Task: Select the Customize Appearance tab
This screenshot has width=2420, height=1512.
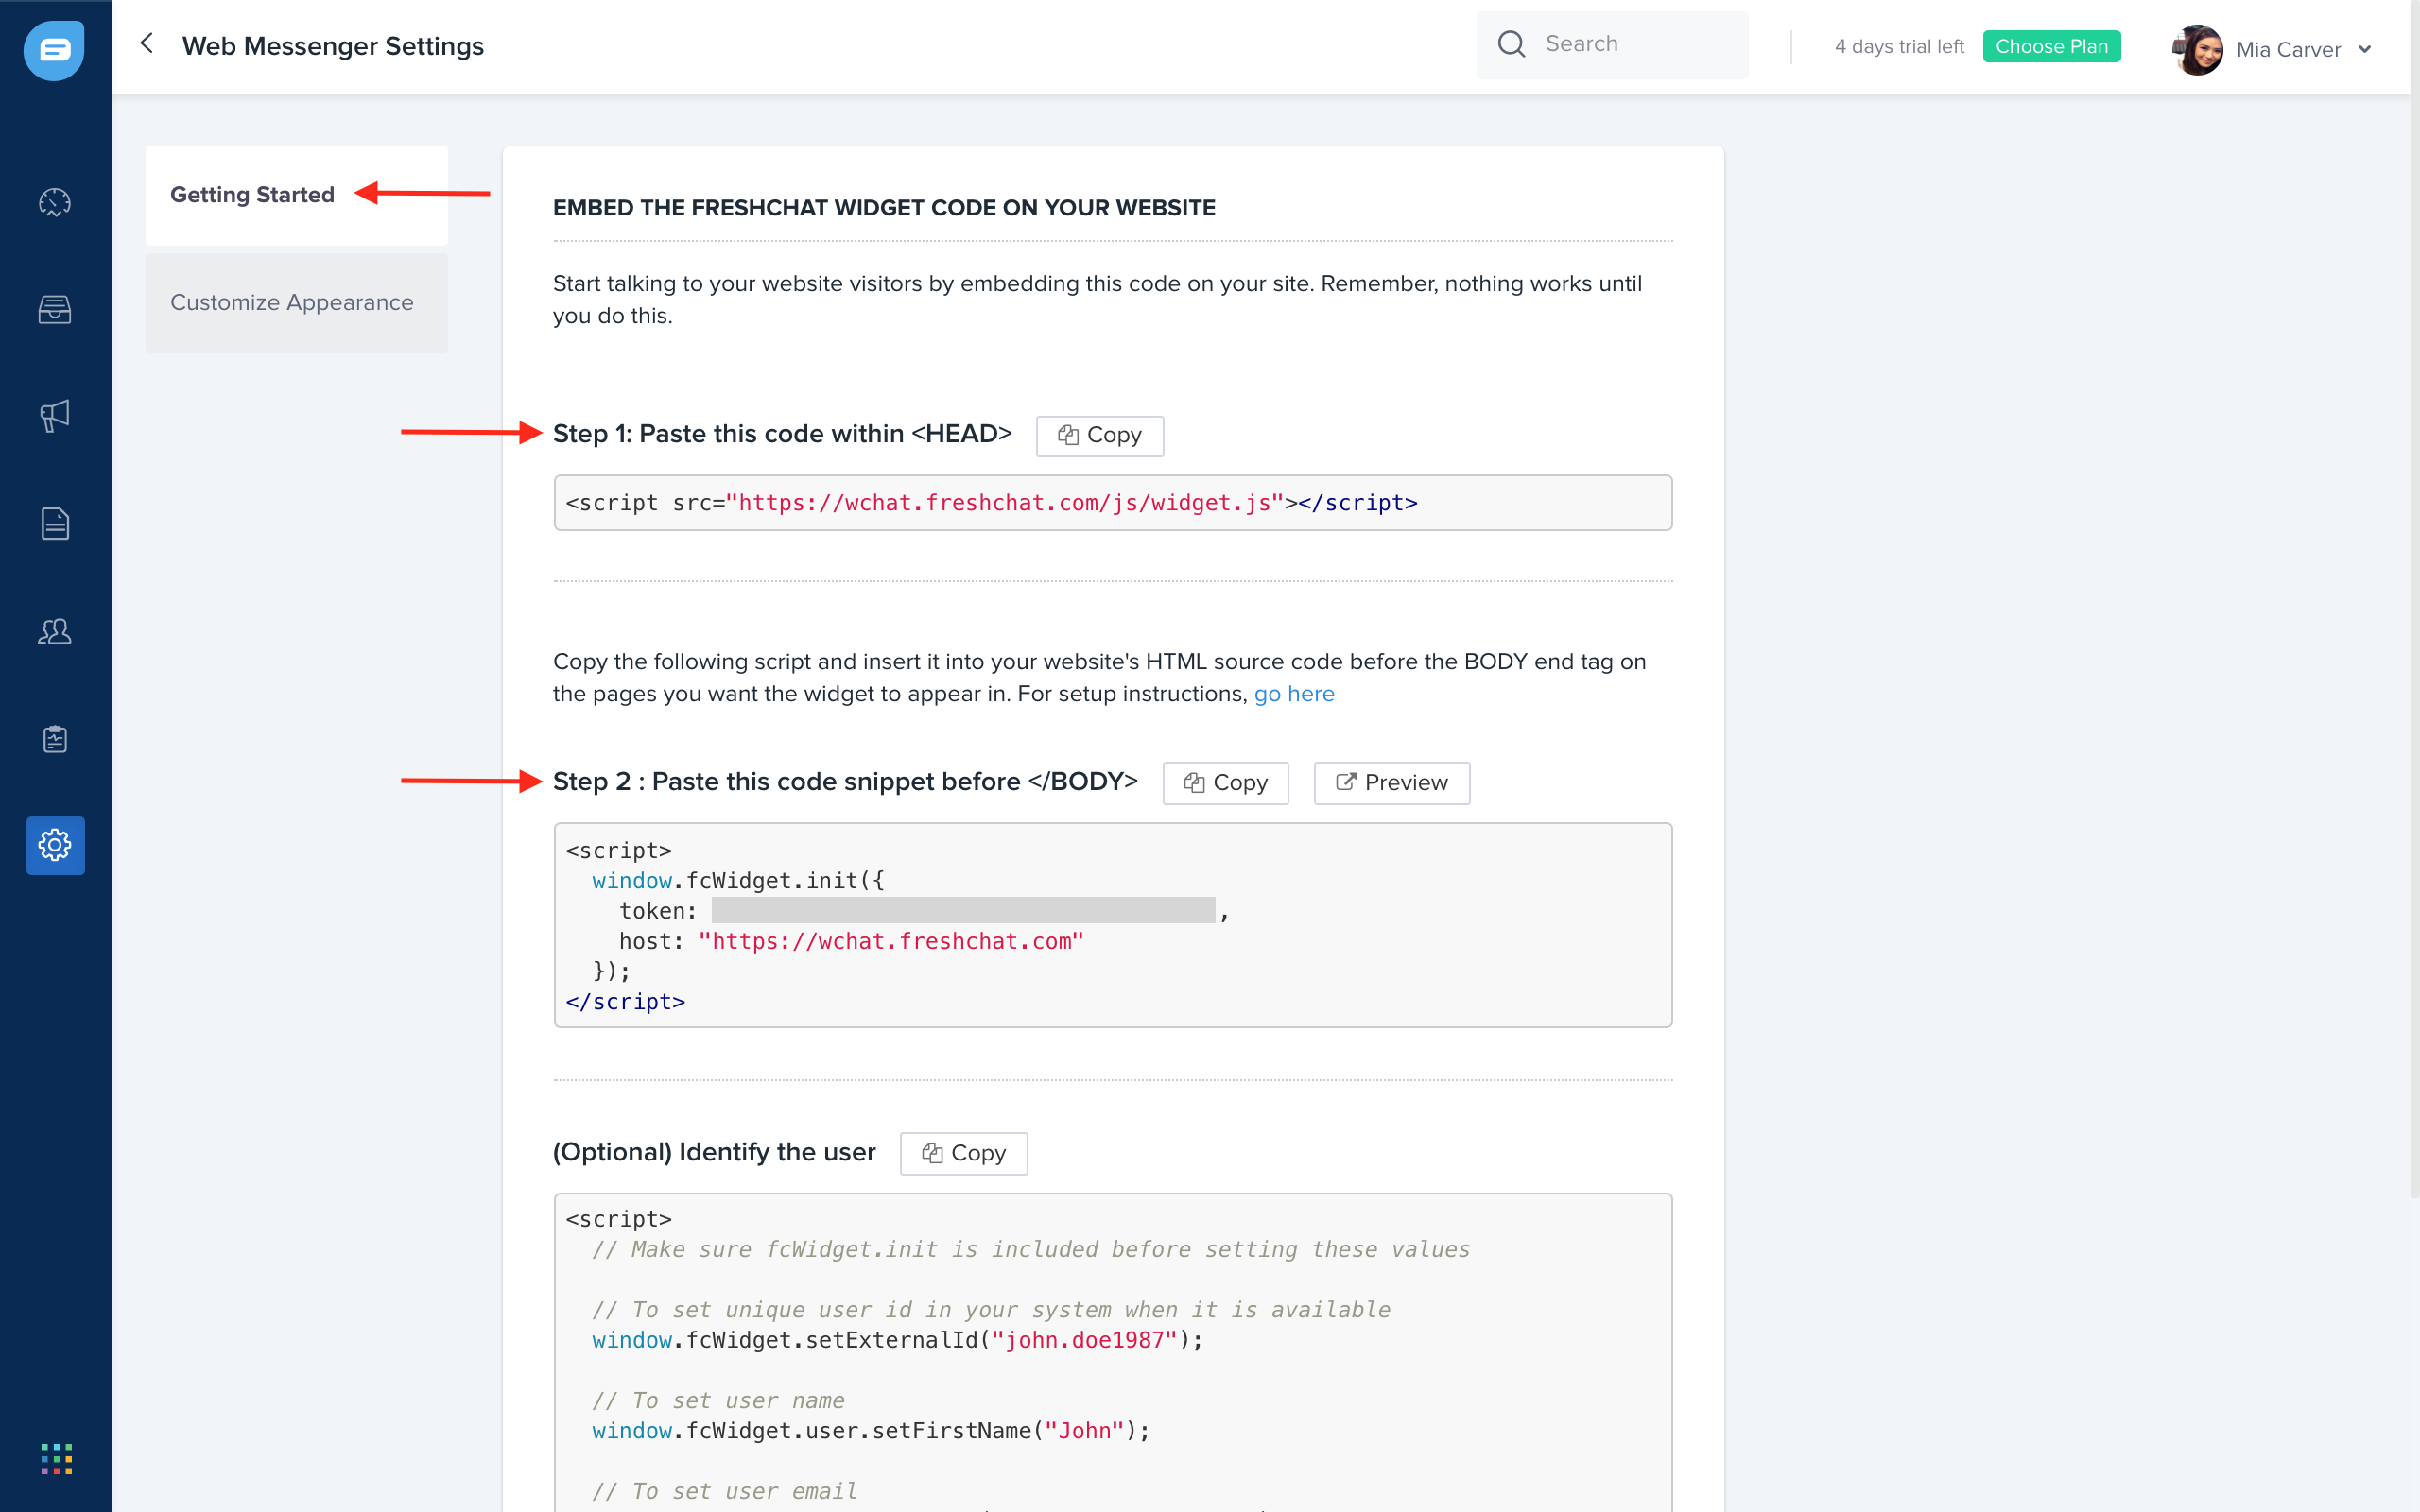Action: click(297, 302)
